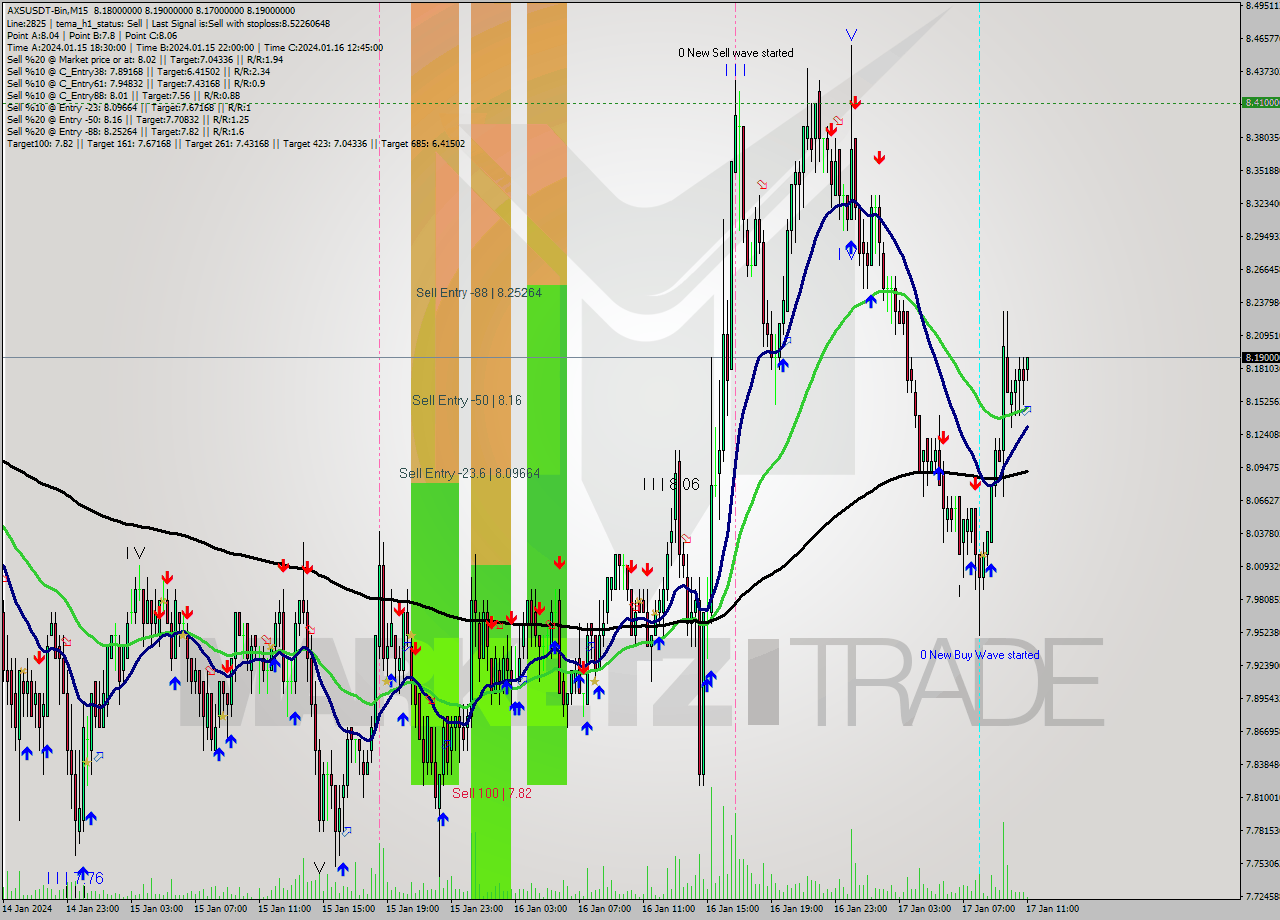Screen dimensions: 1280x920
Task: Click the '17 Jan 03:00' time axis label
Action: pos(923,909)
